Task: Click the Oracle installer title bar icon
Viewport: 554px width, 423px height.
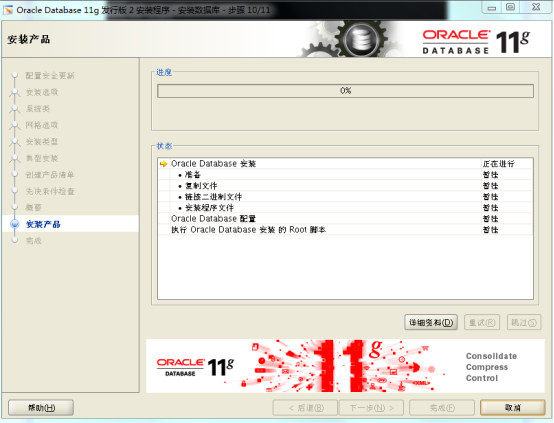Action: pyautogui.click(x=8, y=10)
